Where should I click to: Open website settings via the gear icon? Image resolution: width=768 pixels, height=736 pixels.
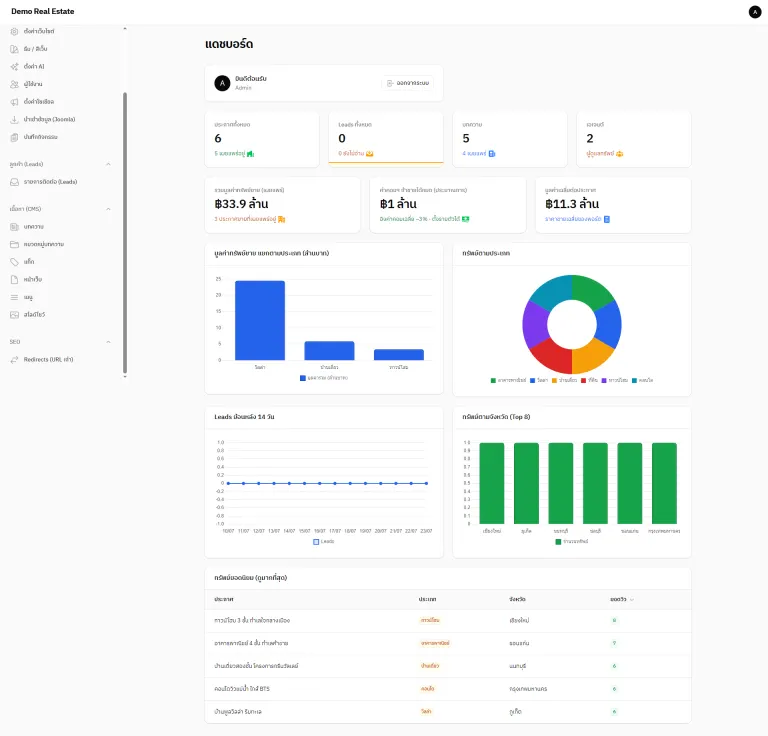(14, 31)
